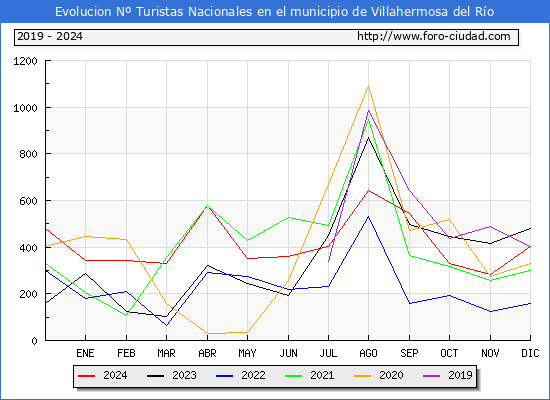The width and height of the screenshot is (550, 400).
Task: Click the green 2021 data point at JUN
Action: (288, 218)
